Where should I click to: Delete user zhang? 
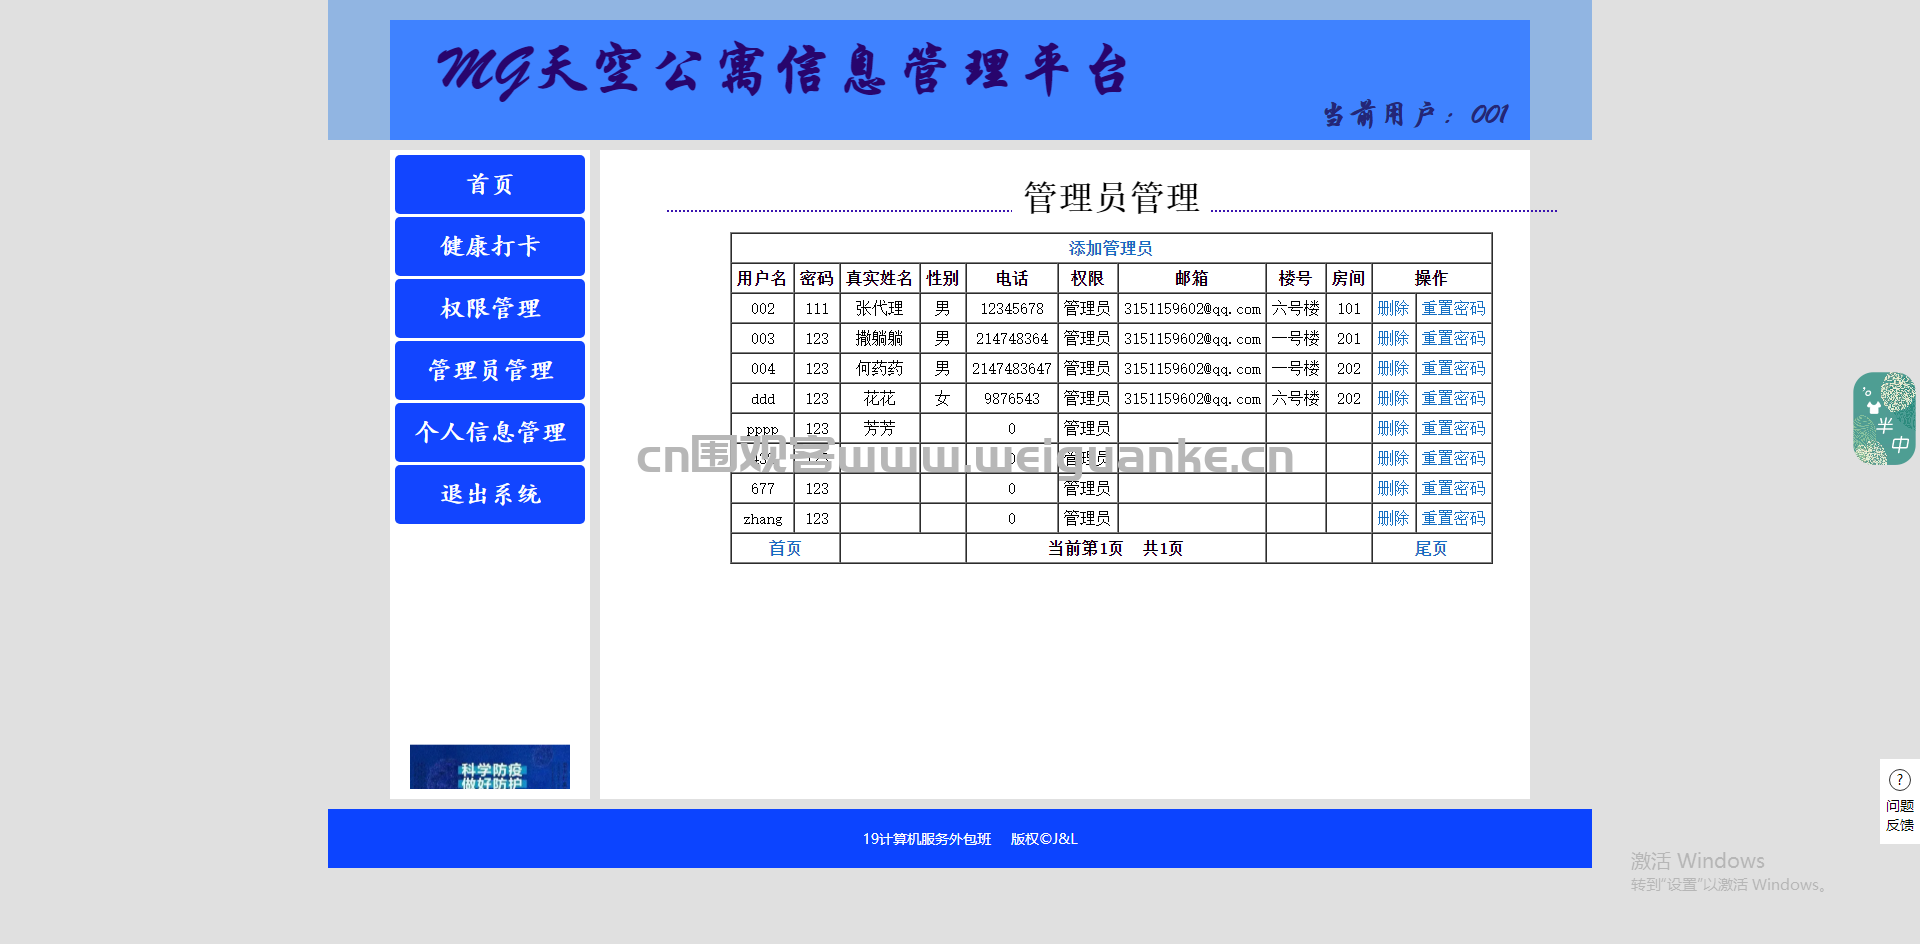1393,518
